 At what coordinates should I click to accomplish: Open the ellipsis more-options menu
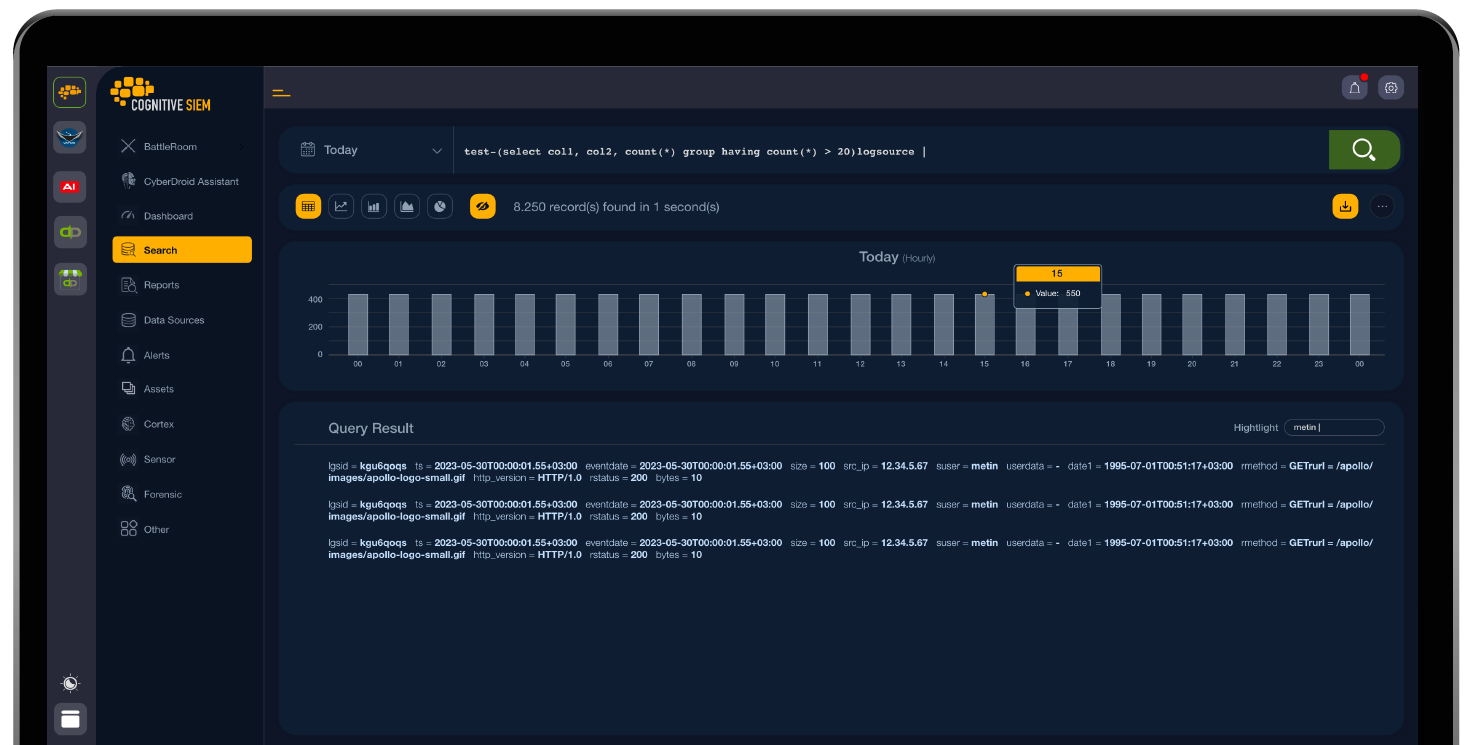pos(1382,206)
